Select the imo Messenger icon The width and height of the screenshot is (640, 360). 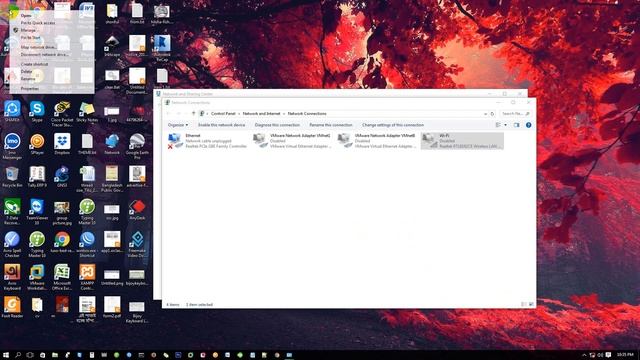coord(12,147)
